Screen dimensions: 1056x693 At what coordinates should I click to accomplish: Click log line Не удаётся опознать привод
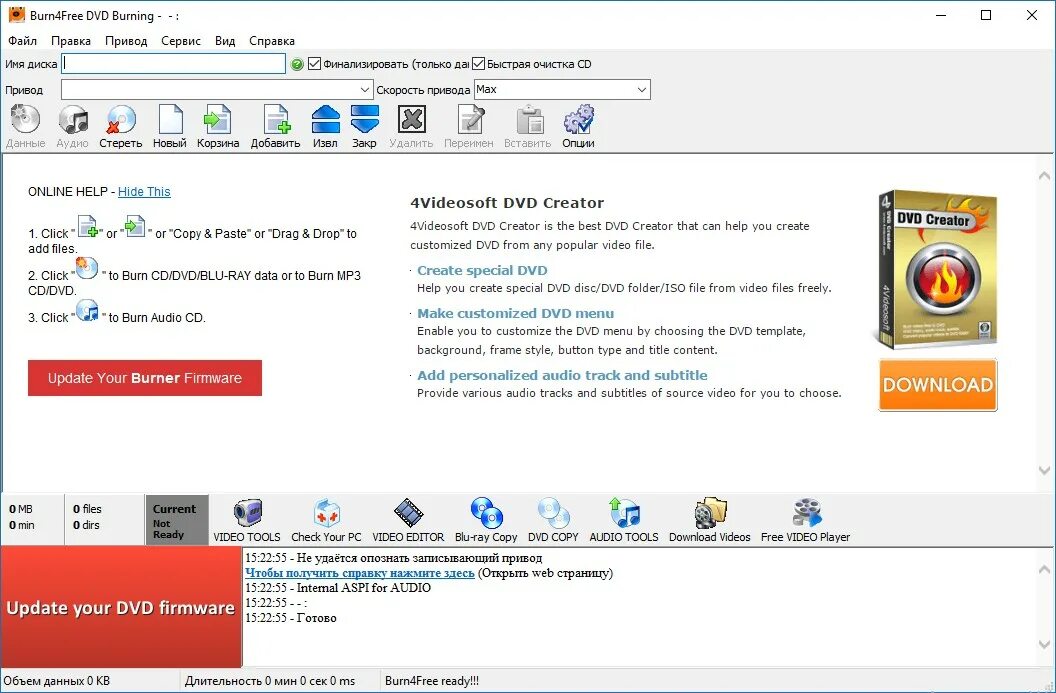coord(393,558)
